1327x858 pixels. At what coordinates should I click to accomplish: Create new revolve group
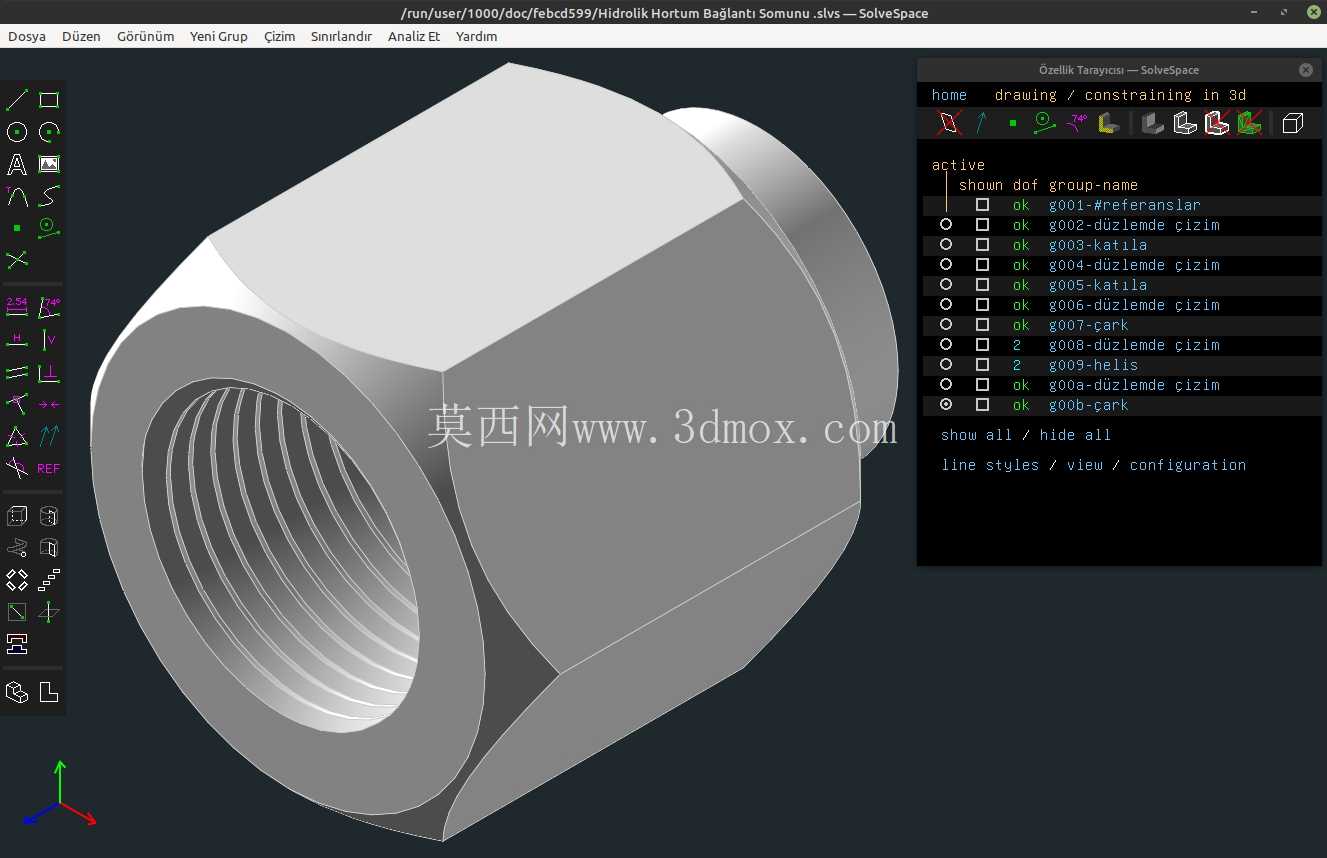click(49, 548)
